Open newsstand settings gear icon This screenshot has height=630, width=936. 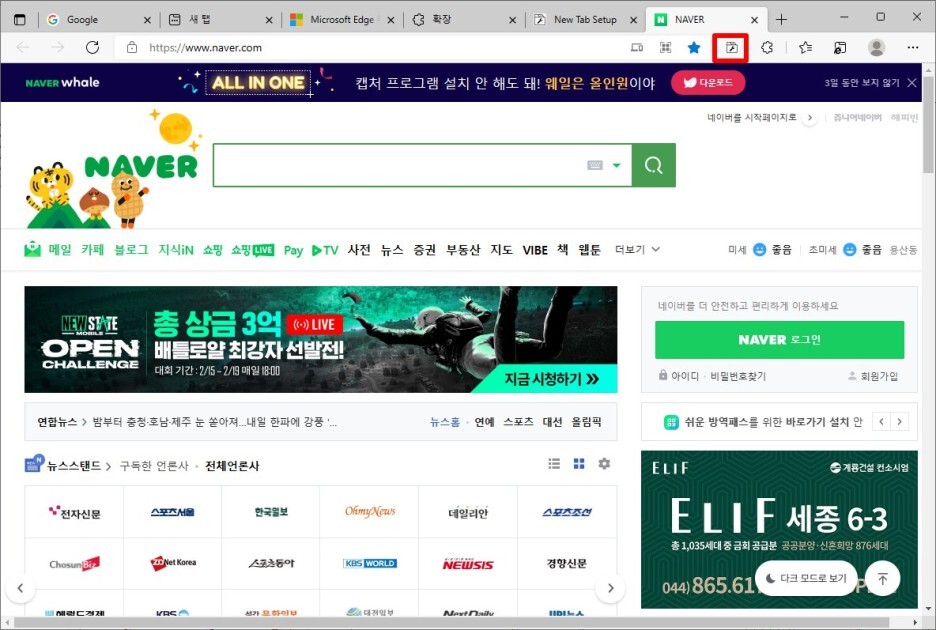(x=604, y=464)
